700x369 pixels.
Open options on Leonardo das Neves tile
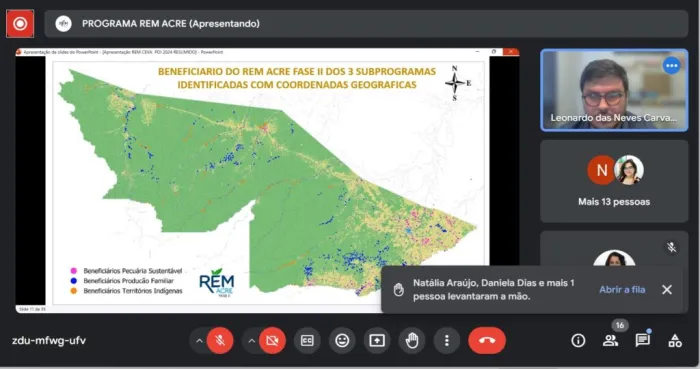672,66
